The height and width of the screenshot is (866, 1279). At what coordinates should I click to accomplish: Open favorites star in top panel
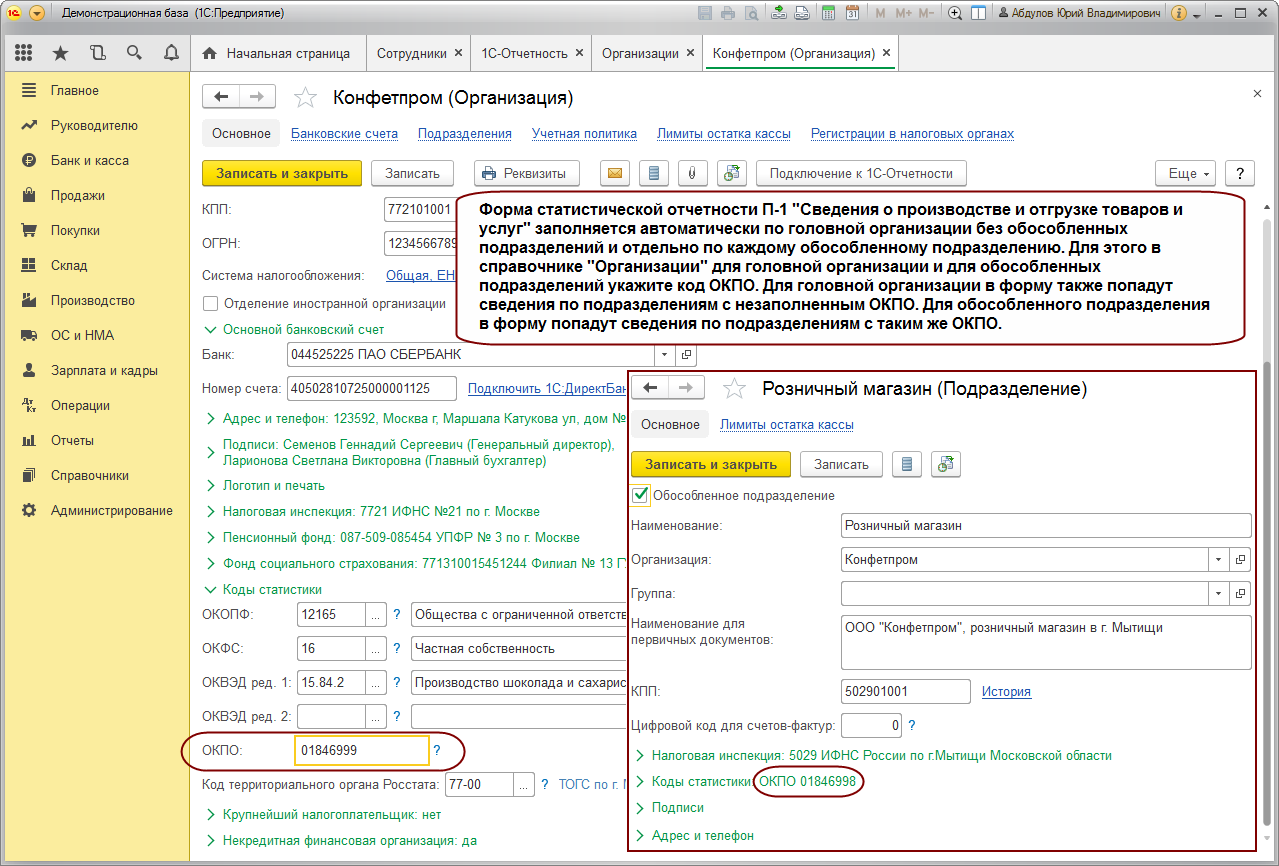[x=60, y=53]
